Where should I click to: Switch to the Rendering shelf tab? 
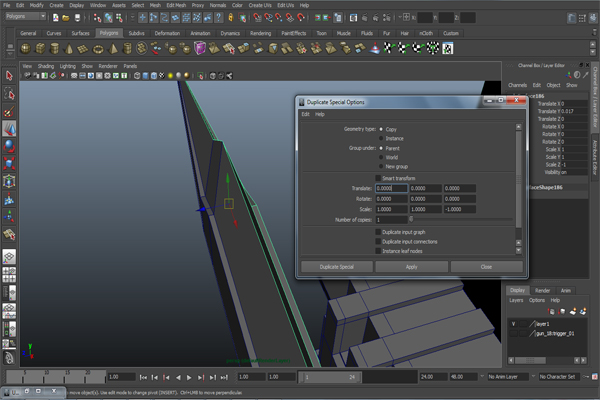click(261, 33)
